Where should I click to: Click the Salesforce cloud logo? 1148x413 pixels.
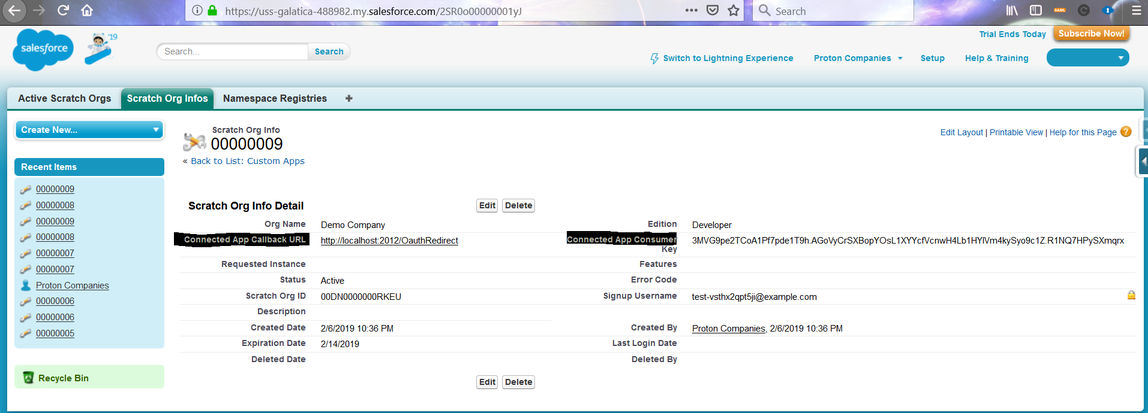click(43, 51)
